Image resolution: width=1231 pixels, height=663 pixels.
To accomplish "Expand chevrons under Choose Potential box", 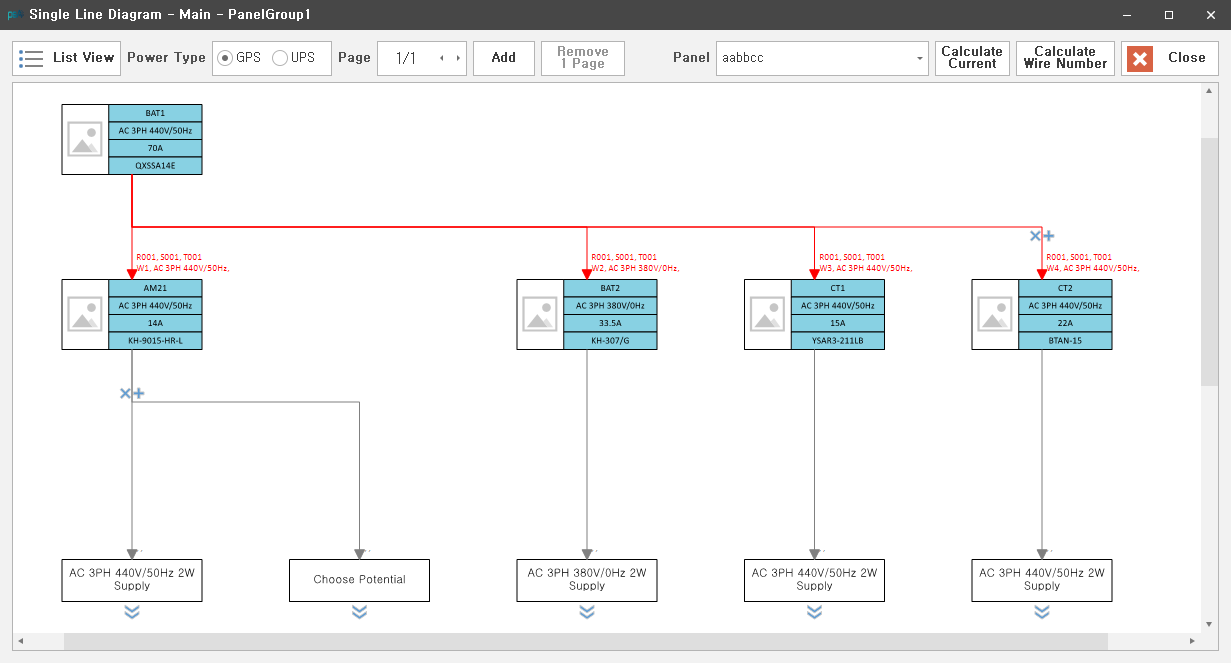I will point(359,612).
